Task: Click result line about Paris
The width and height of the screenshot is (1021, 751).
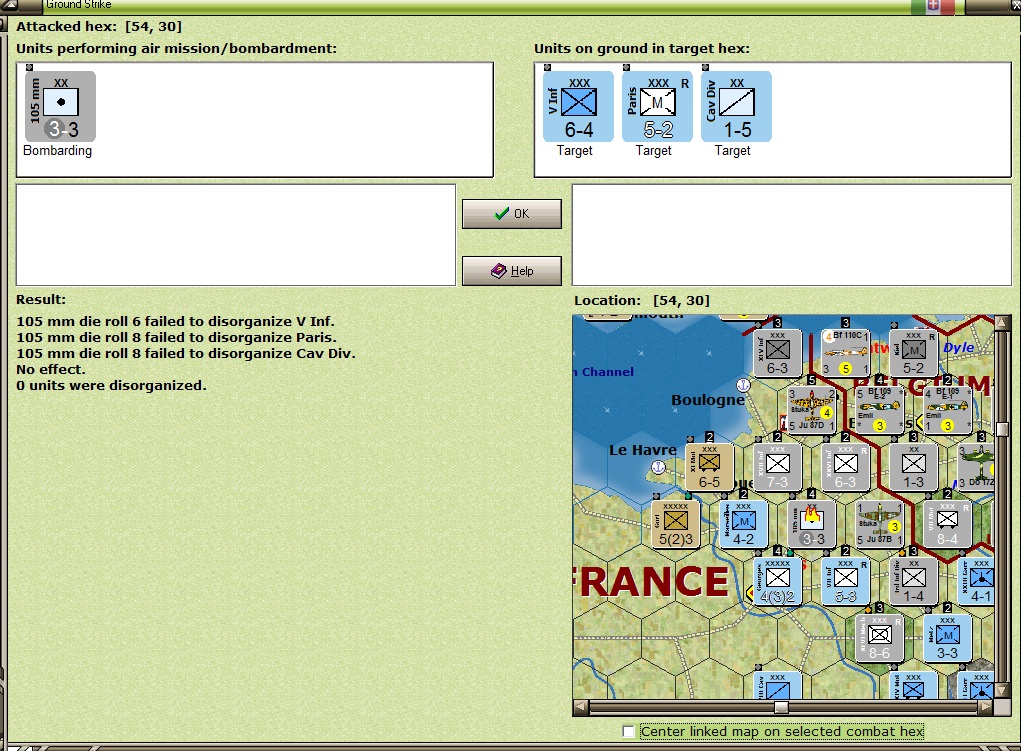Action: (x=176, y=337)
